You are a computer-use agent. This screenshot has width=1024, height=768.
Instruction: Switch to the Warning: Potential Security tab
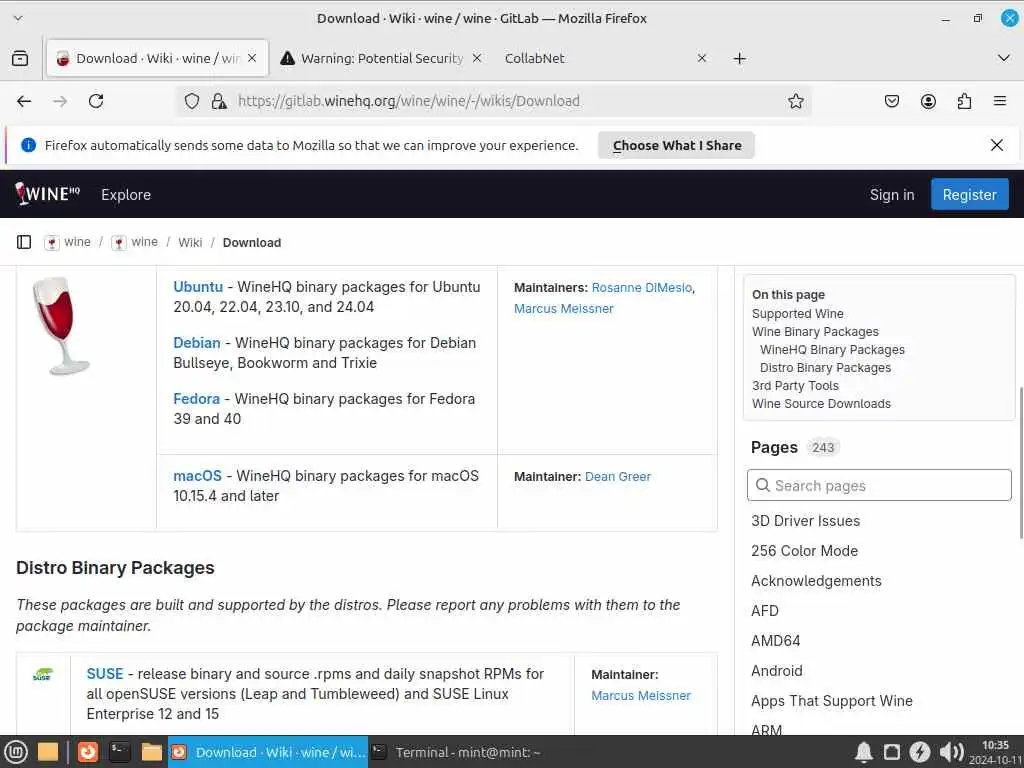pyautogui.click(x=382, y=58)
